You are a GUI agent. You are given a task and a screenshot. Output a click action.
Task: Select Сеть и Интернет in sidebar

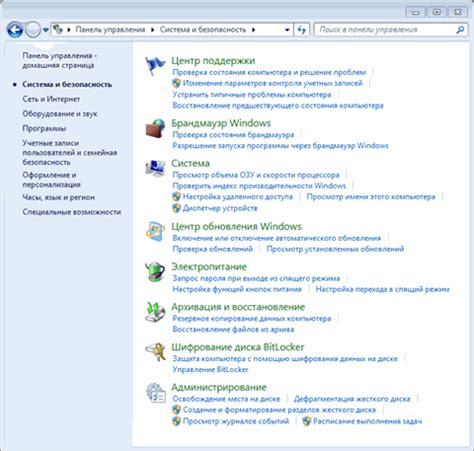(x=51, y=99)
